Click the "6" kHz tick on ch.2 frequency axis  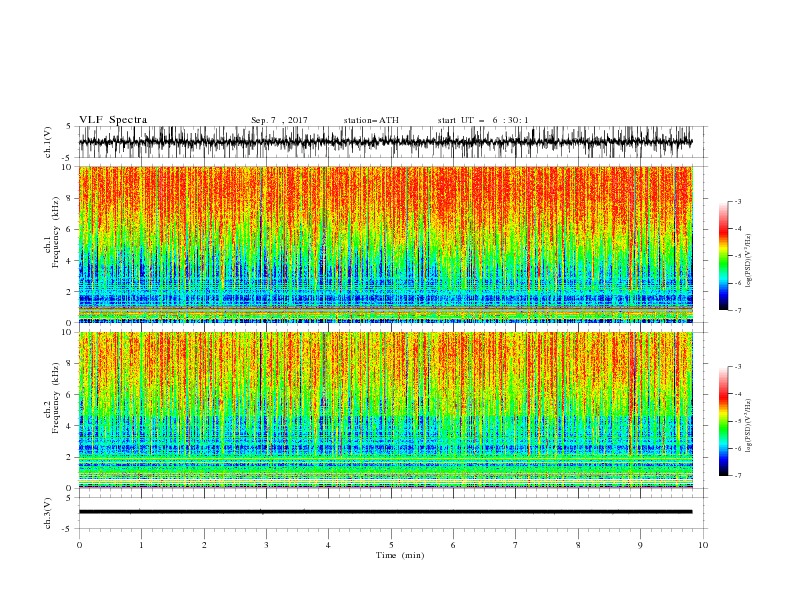click(x=71, y=395)
